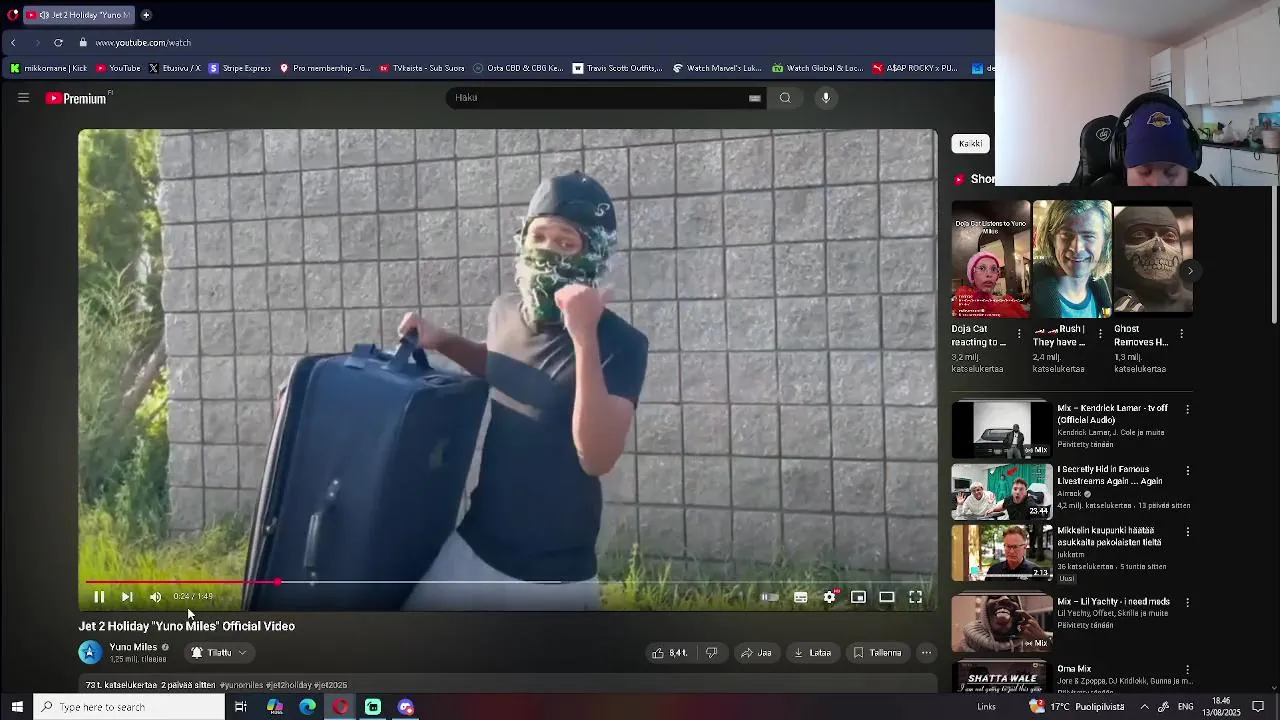Go back in the browser

coord(13,43)
